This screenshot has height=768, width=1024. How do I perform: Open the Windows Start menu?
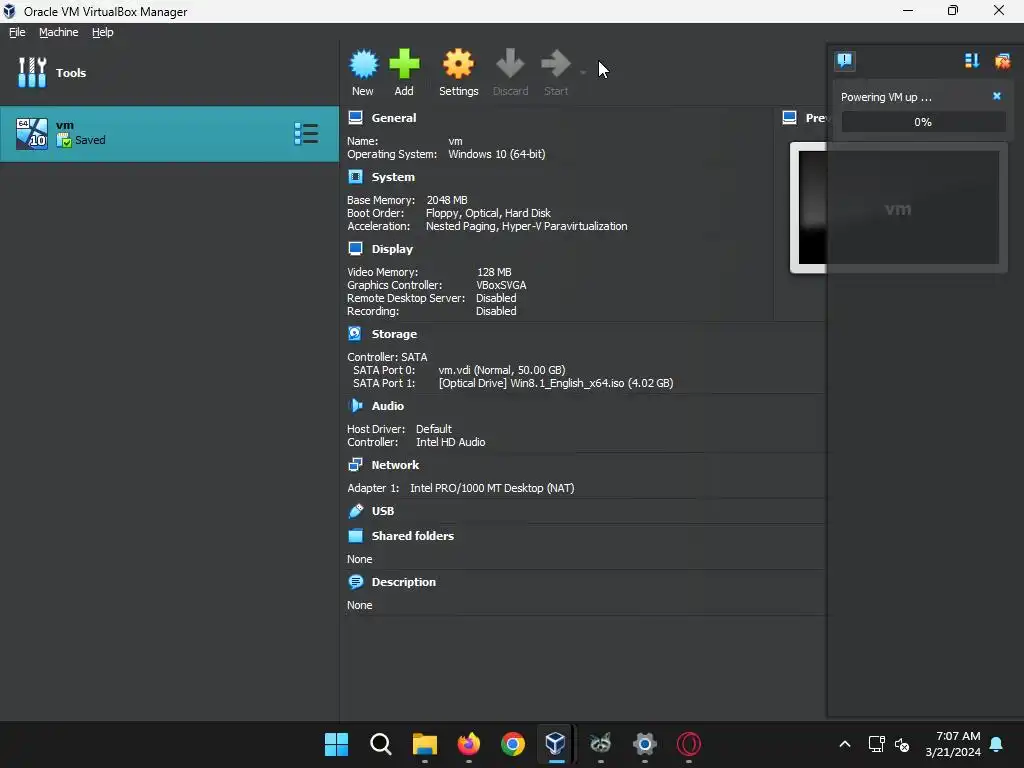336,744
